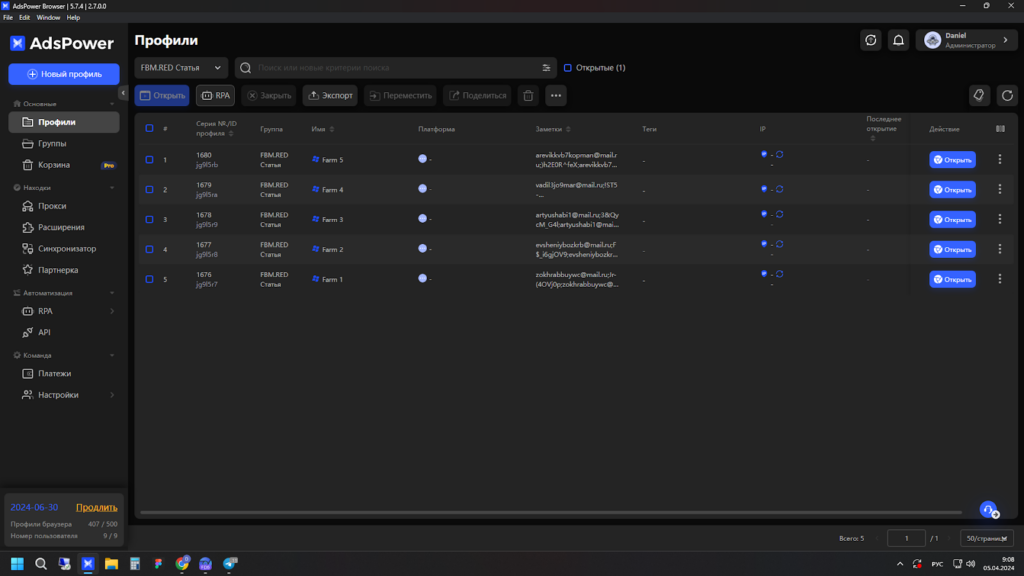
Task: Open column settings icon in table header
Action: (1000, 129)
